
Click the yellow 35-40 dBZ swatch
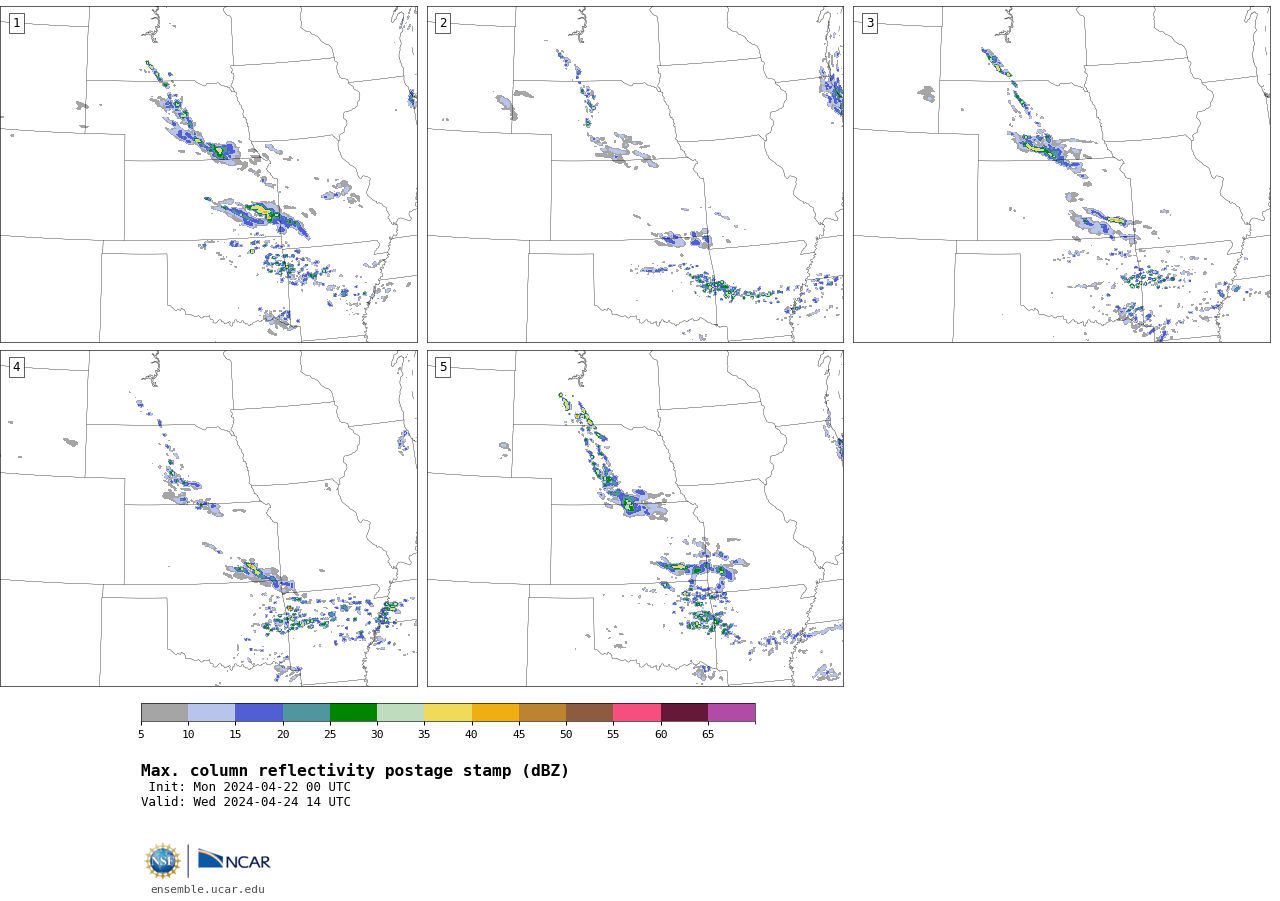click(448, 713)
